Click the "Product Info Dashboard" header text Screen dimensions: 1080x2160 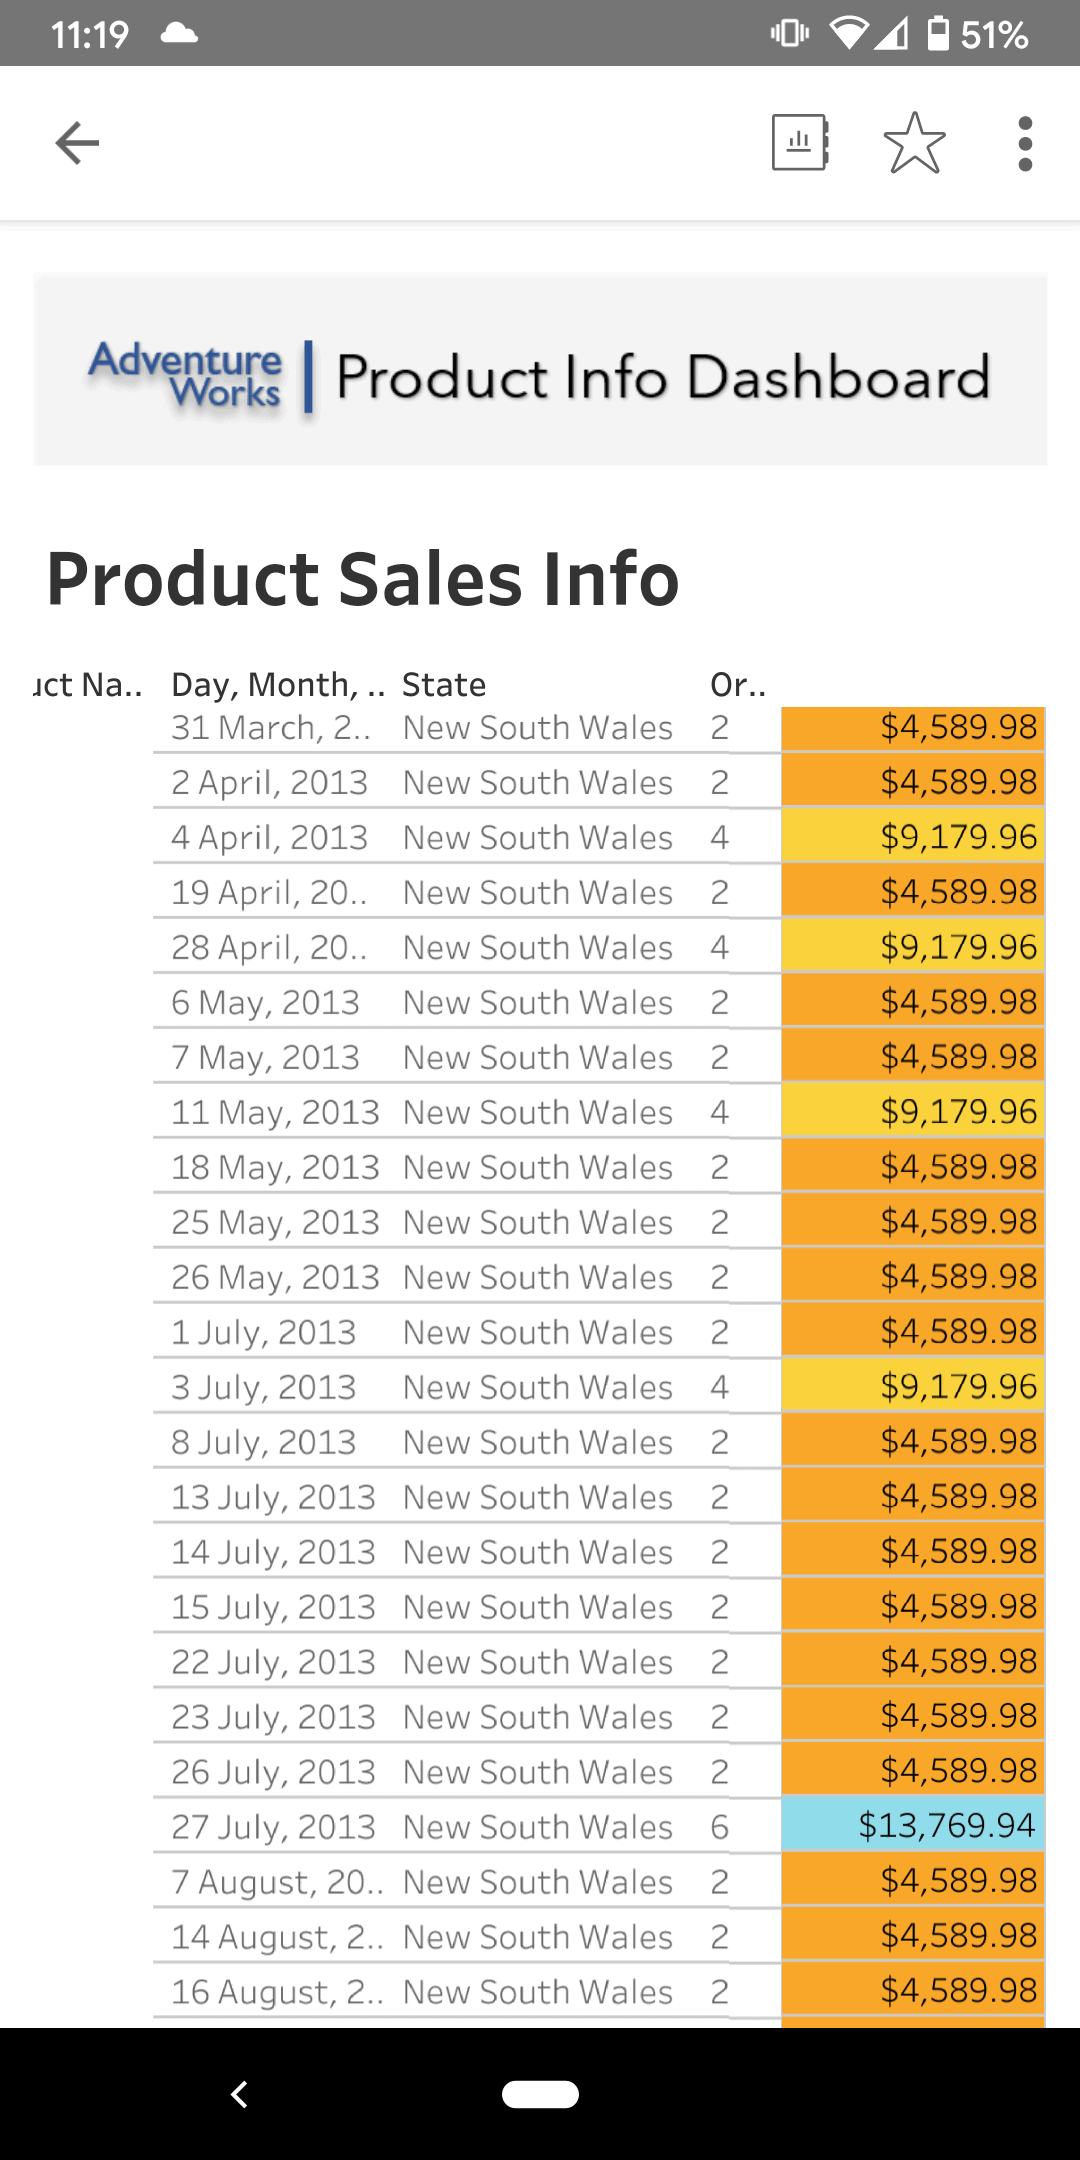coord(663,377)
